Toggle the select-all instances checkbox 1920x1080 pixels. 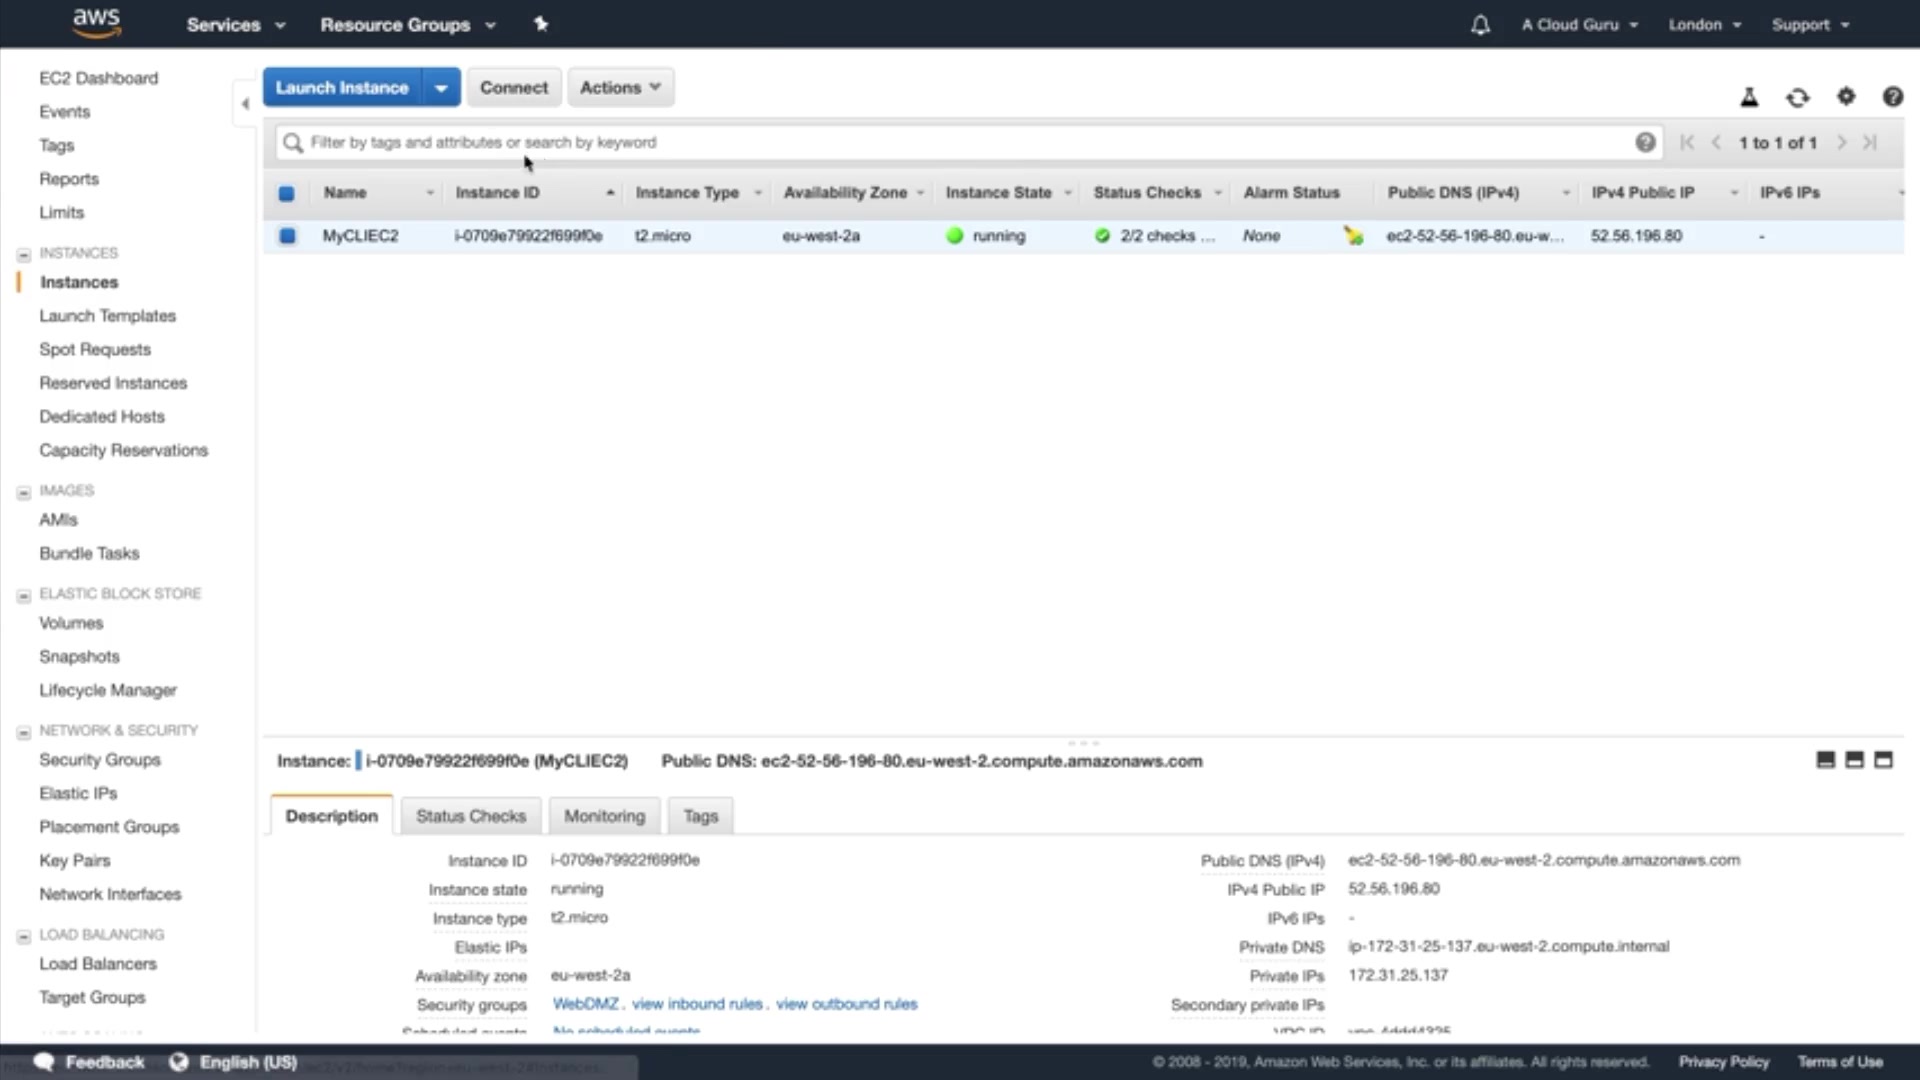287,193
